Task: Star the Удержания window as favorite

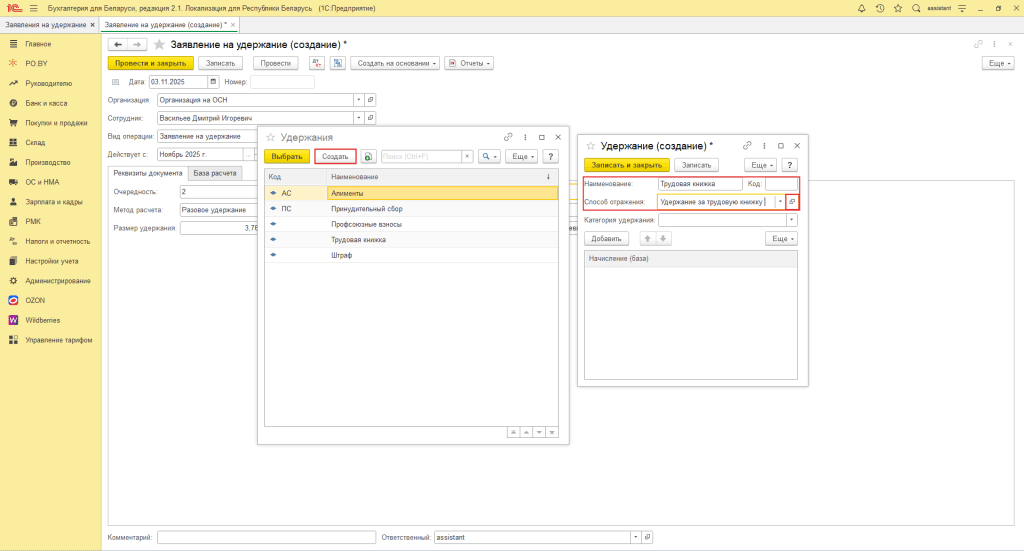Action: [x=270, y=137]
